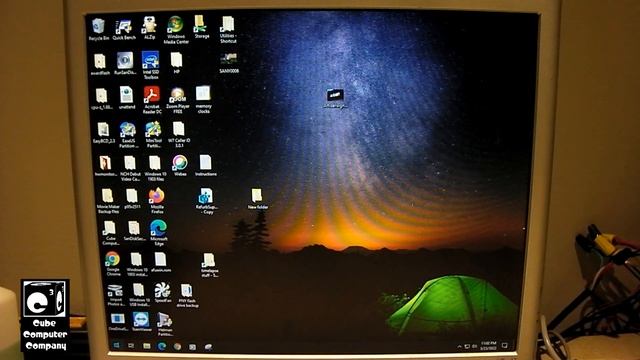640x360 pixels.
Task: Launch Mozilla Firefox
Action: point(157,200)
